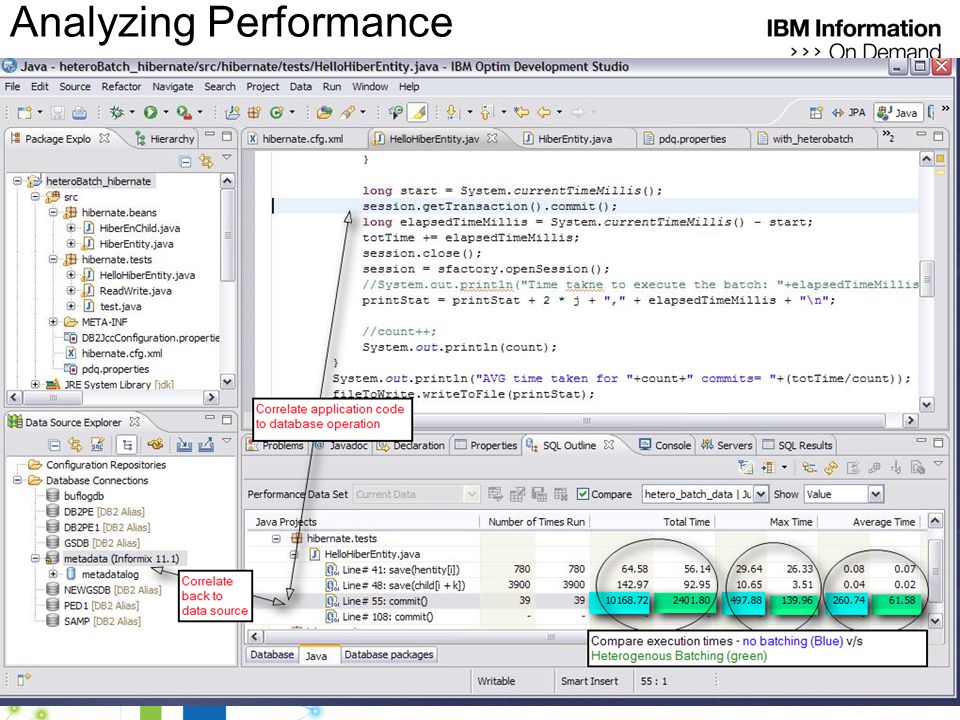Open the Console view tab
Screen dimensions: 960x720
pyautogui.click(x=665, y=446)
